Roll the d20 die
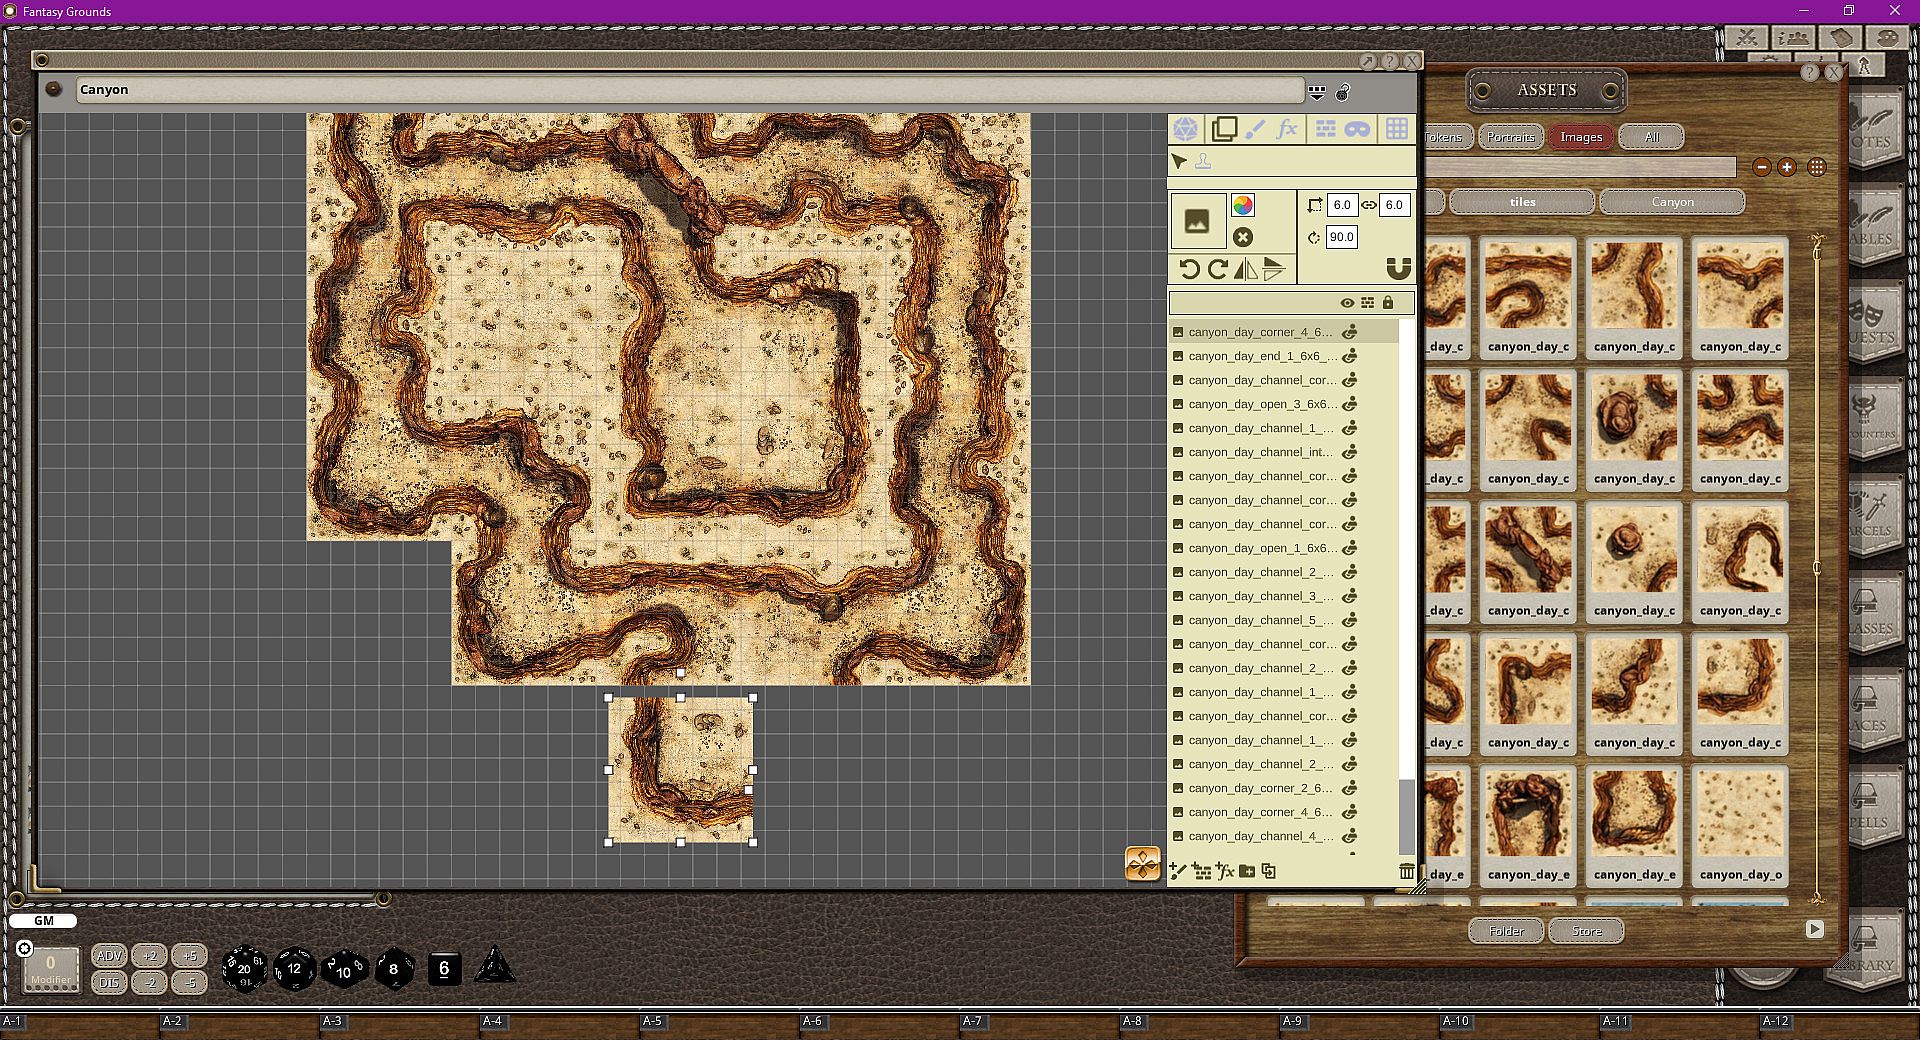Screen dimensions: 1920x1040 point(244,968)
